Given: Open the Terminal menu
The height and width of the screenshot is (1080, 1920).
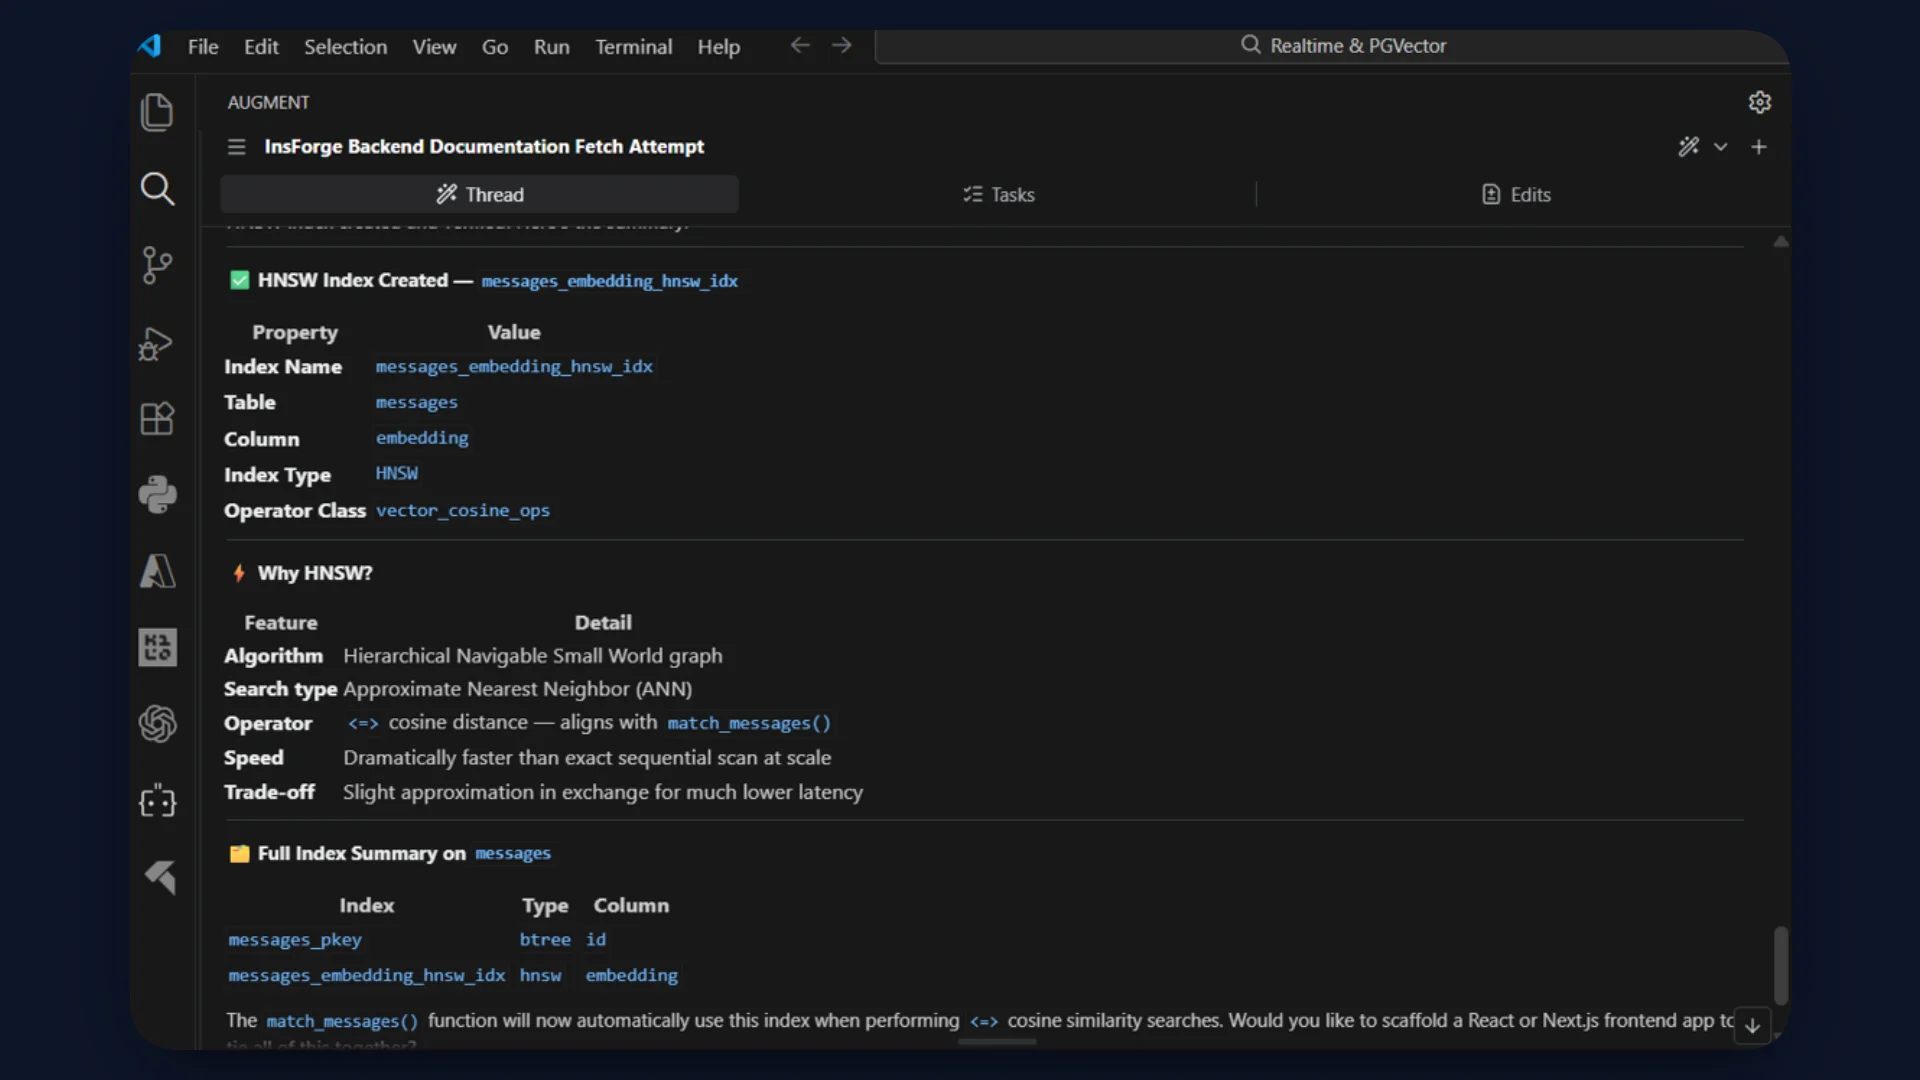Looking at the screenshot, I should pyautogui.click(x=633, y=46).
